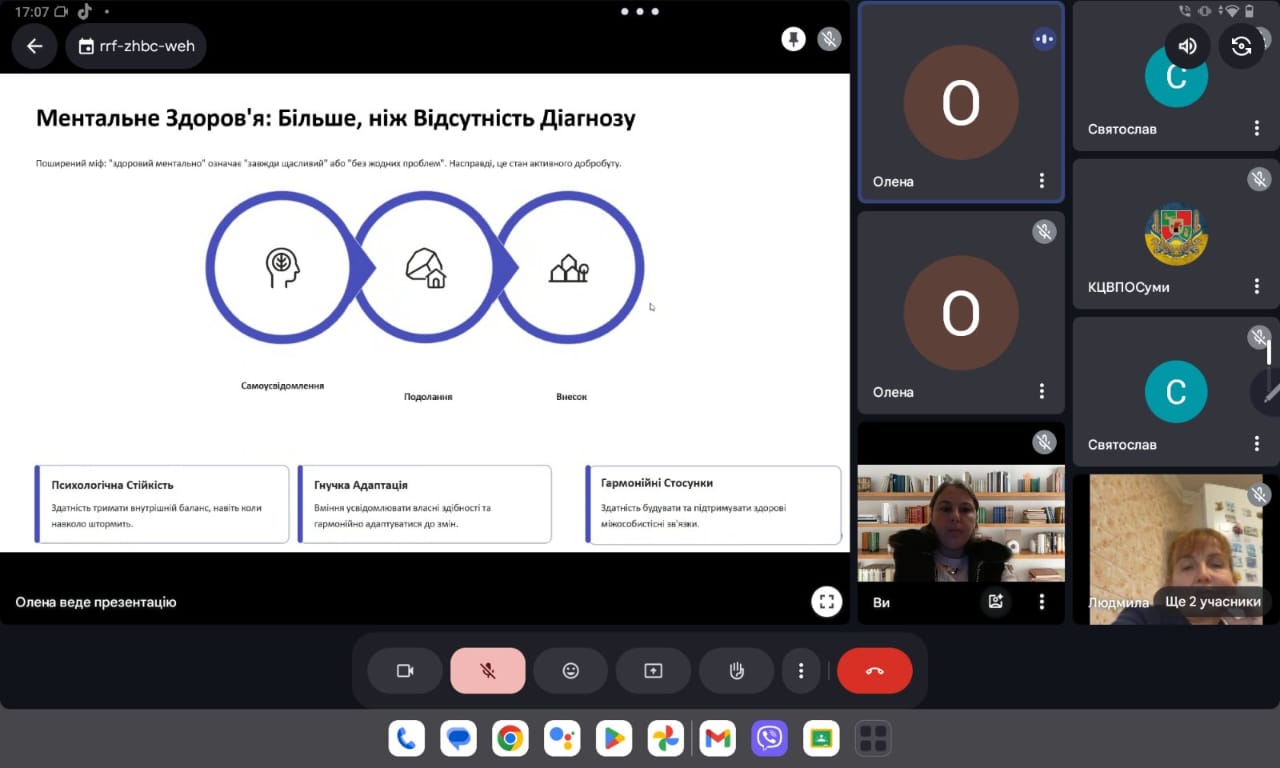Viewport: 1280px width, 768px height.
Task: Tap the three-dot handle at top center
Action: [x=639, y=12]
